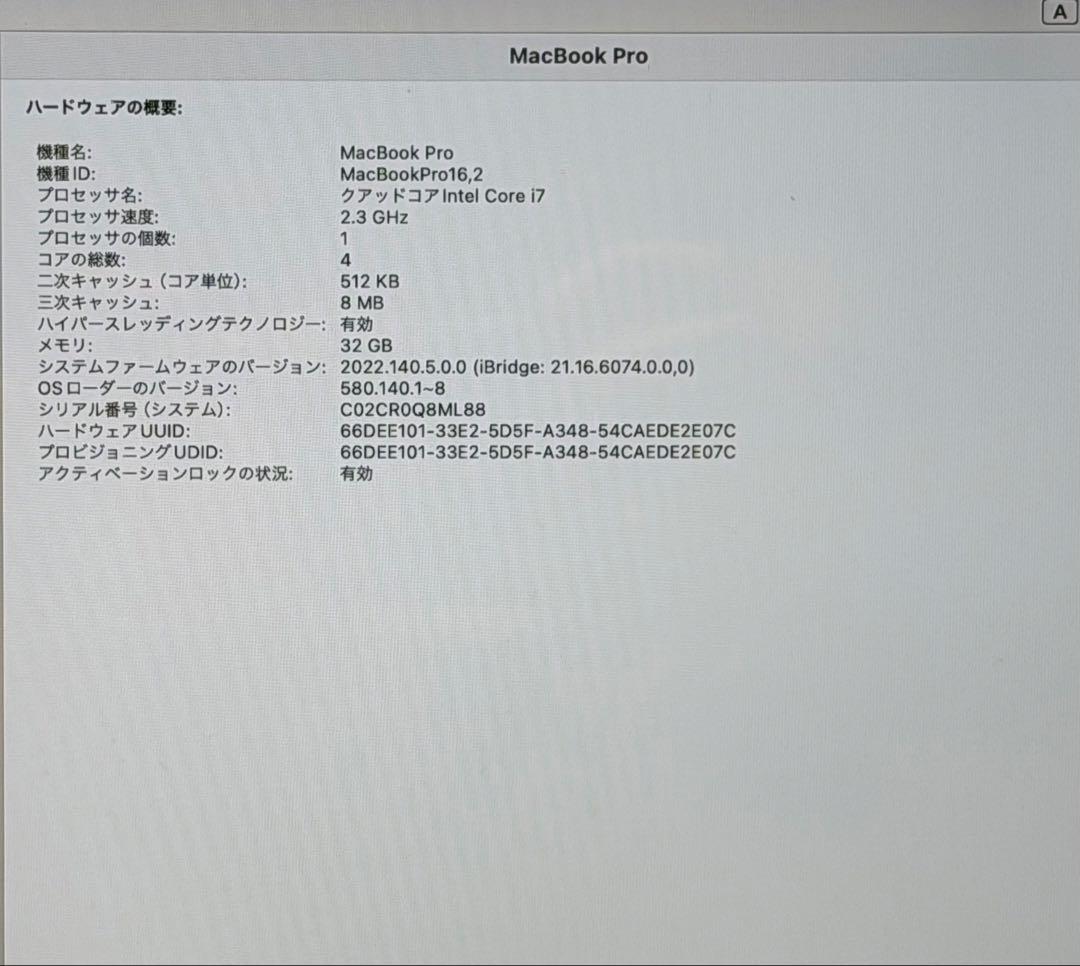
Task: Click the ハイパースレッディングテクノロジー 有効 status
Action: click(358, 324)
